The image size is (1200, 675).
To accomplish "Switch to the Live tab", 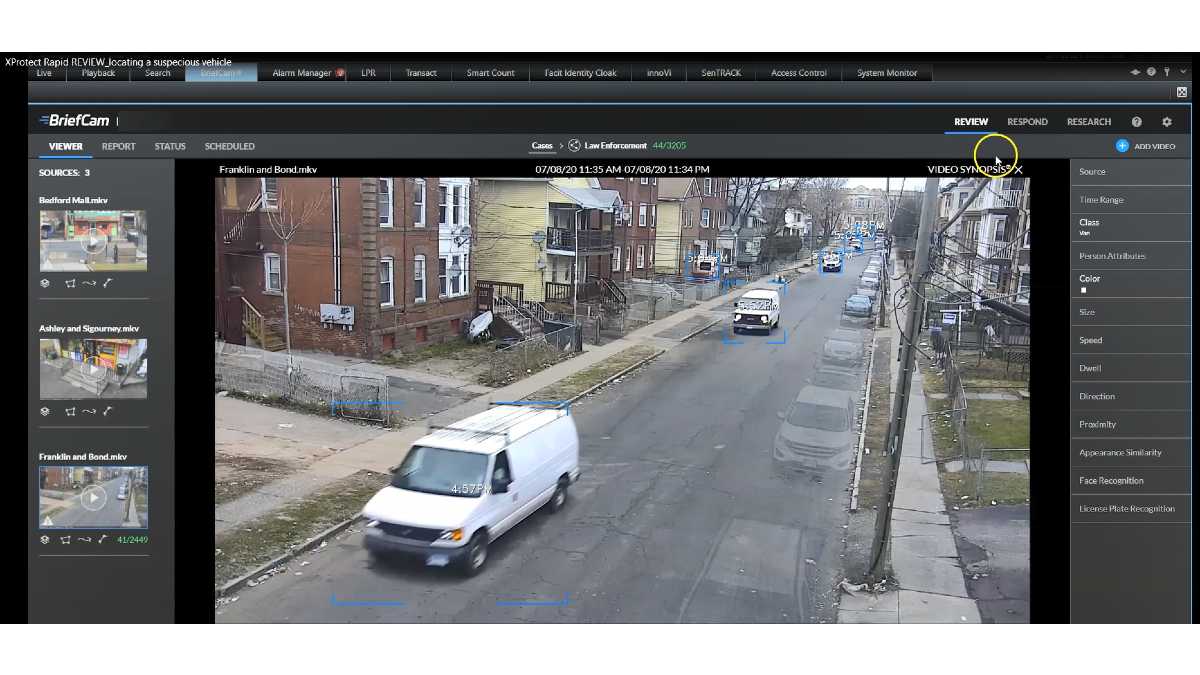I will (44, 73).
